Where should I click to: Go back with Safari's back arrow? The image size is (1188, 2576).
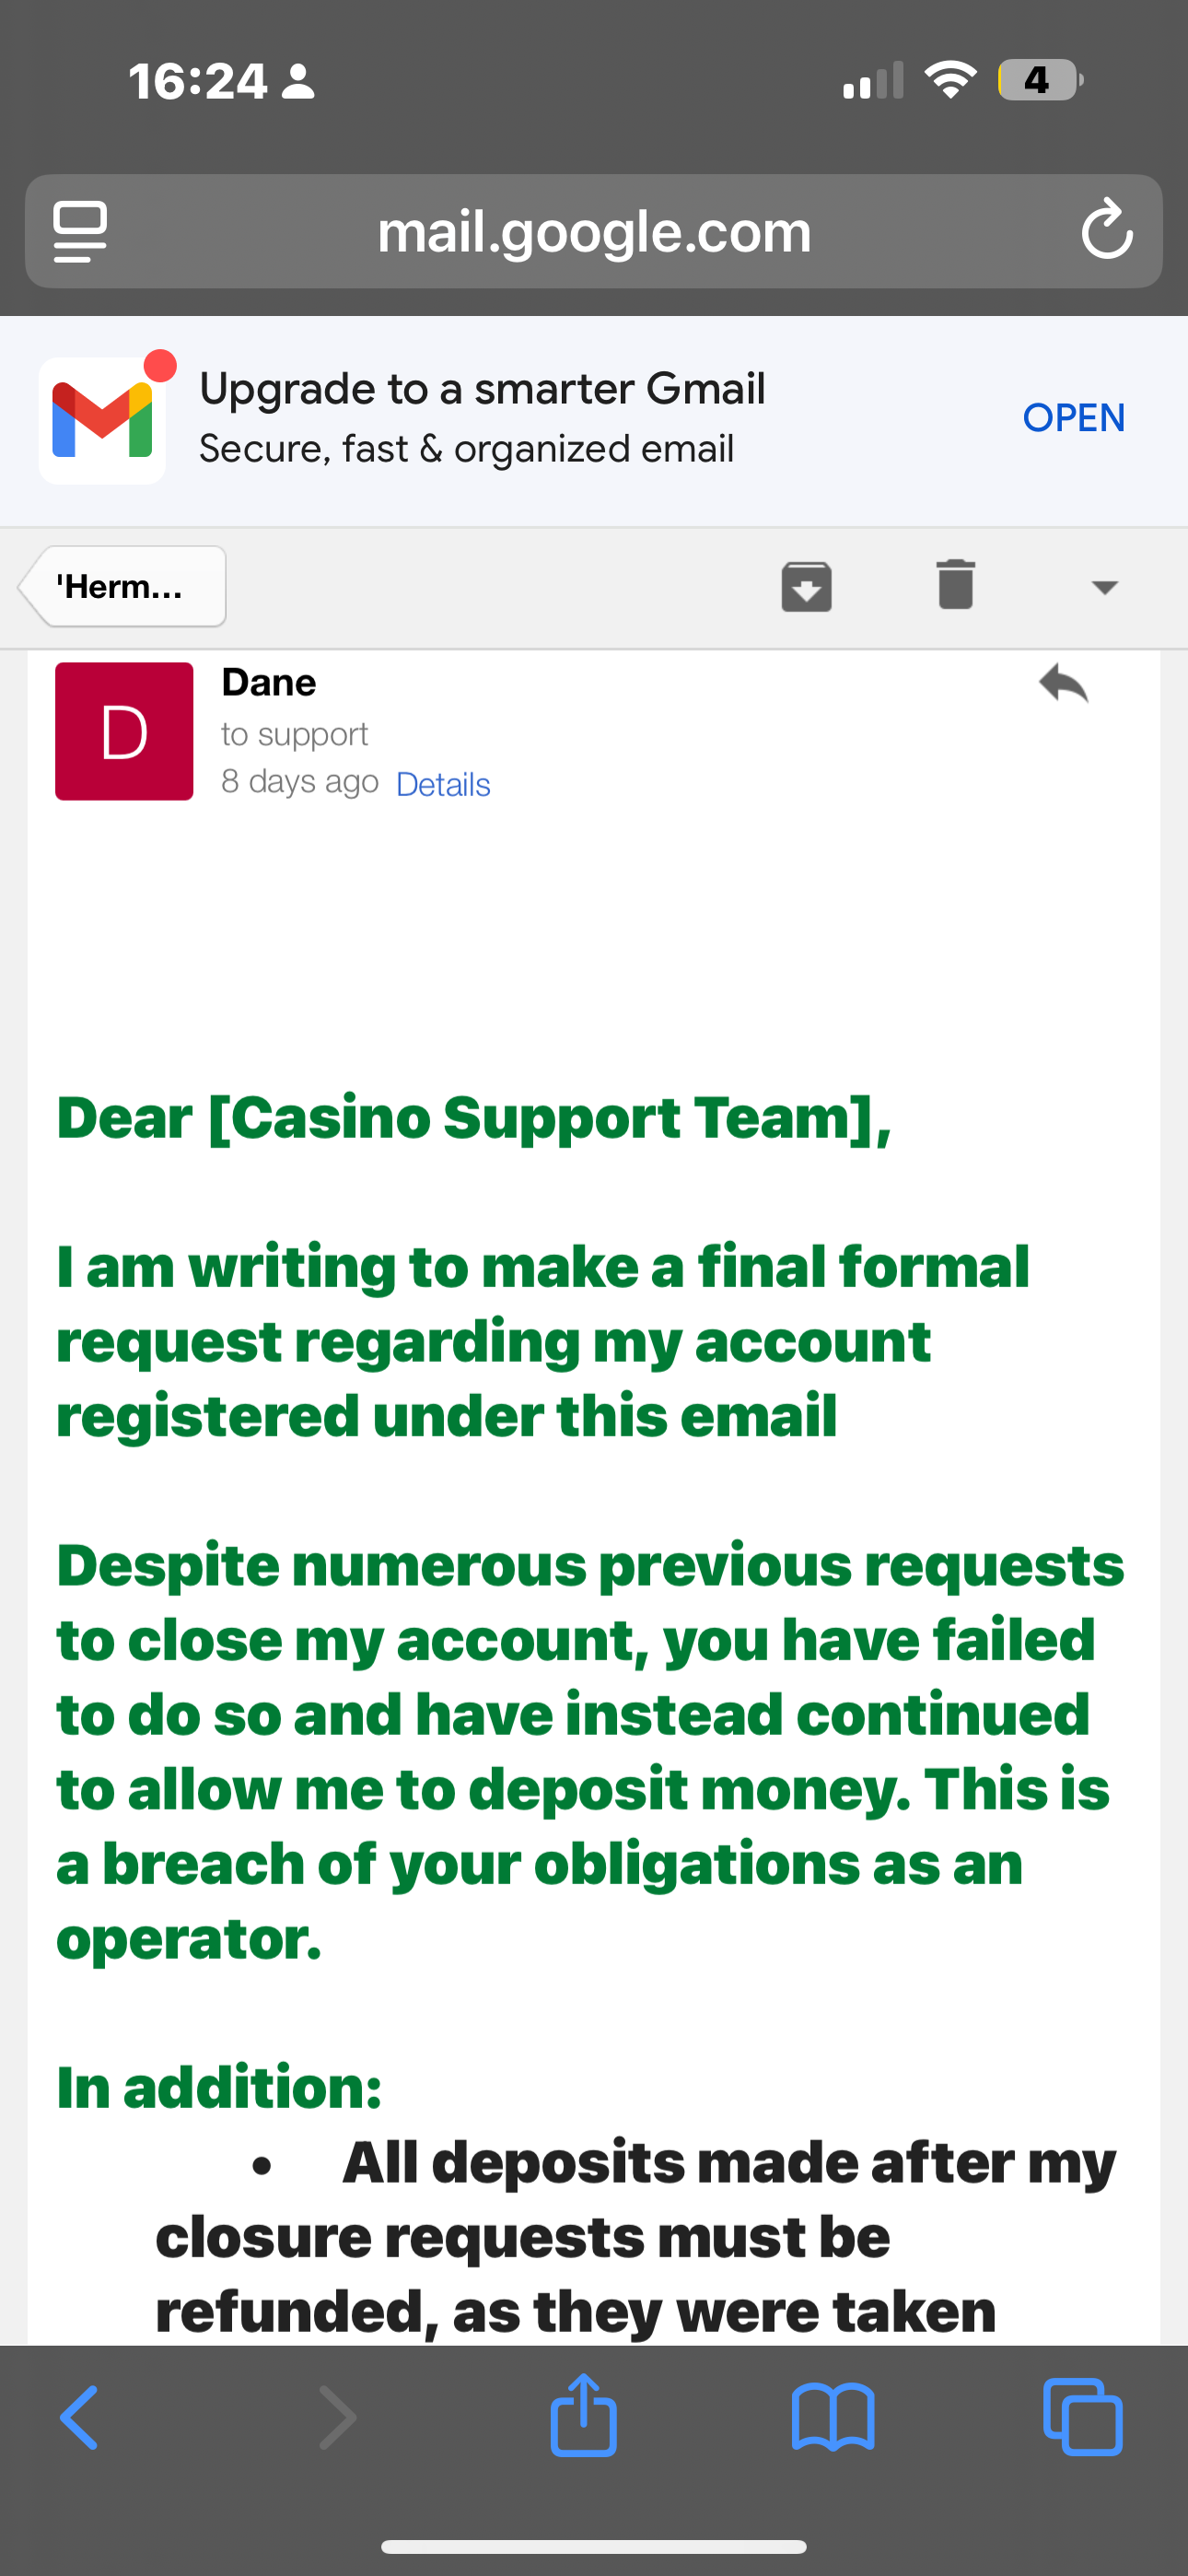[80, 2418]
